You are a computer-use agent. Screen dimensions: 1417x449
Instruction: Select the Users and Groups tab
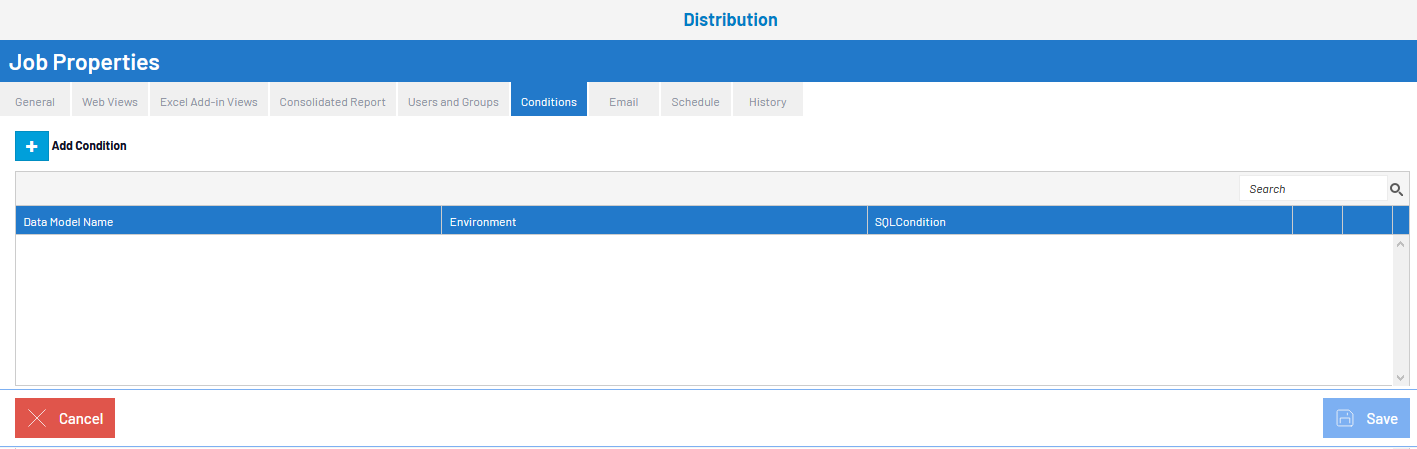[453, 102]
